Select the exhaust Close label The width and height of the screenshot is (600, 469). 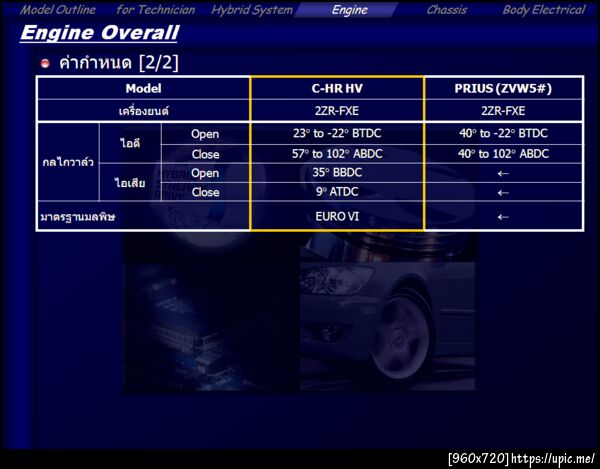[x=205, y=192]
